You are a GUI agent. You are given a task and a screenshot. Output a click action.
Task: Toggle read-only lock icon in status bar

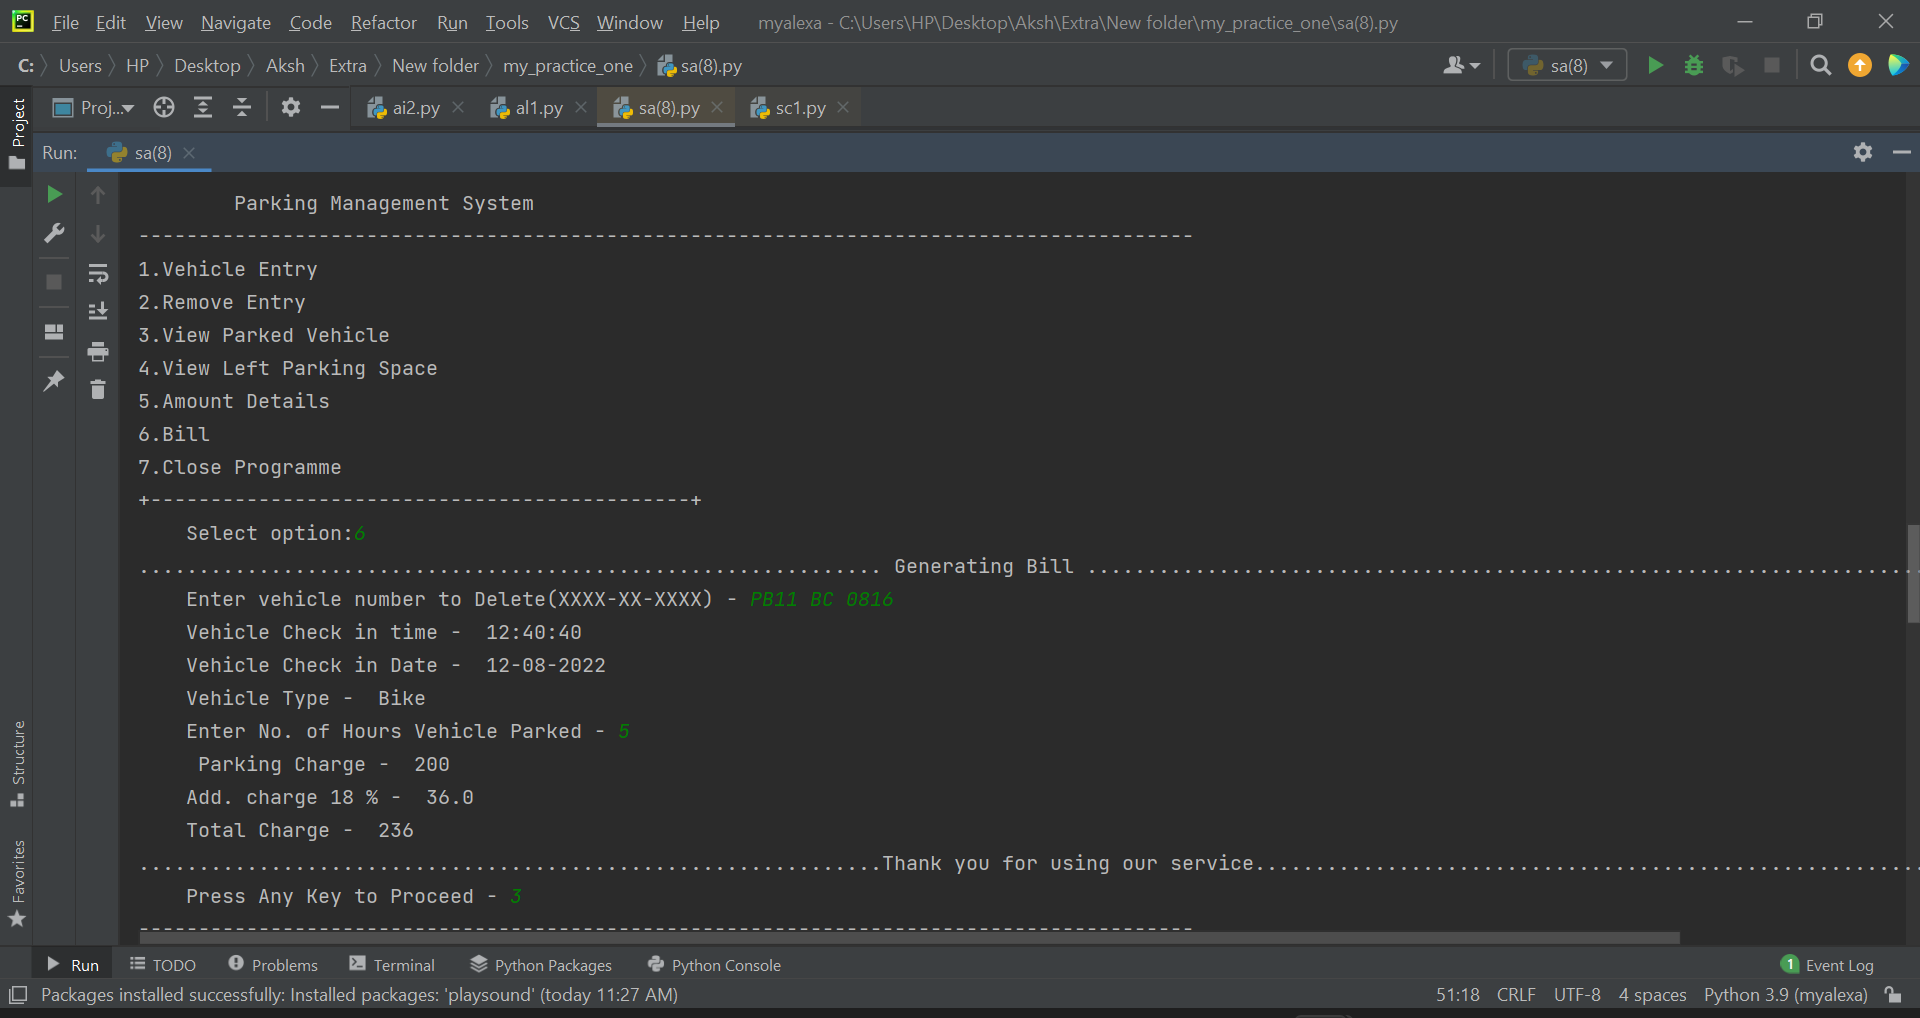point(1893,995)
